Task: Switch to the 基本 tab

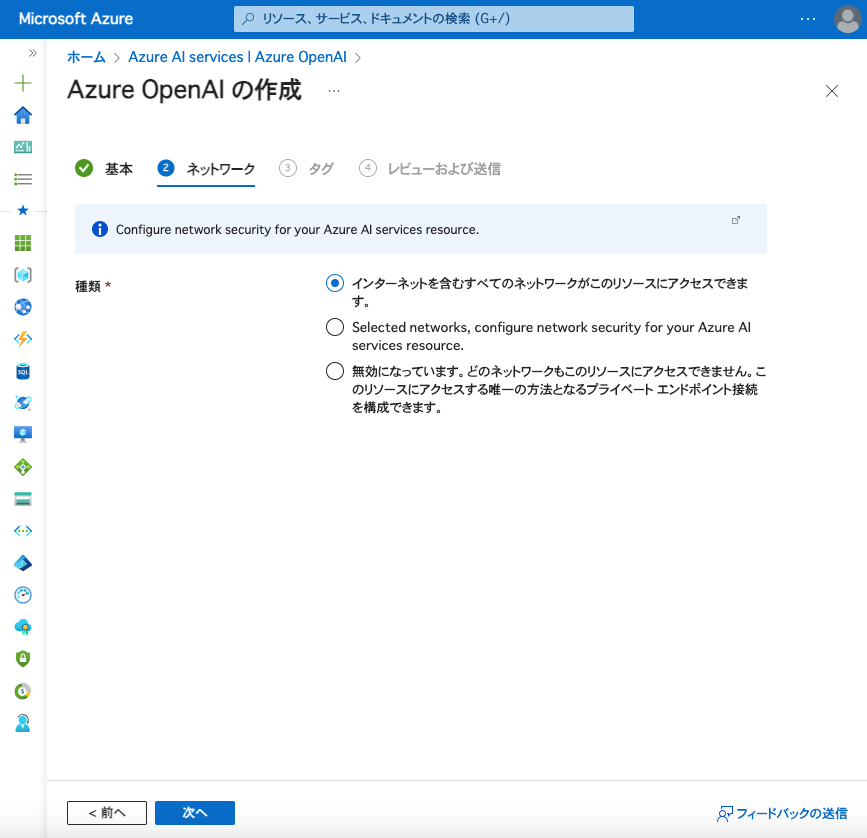Action: (x=104, y=169)
